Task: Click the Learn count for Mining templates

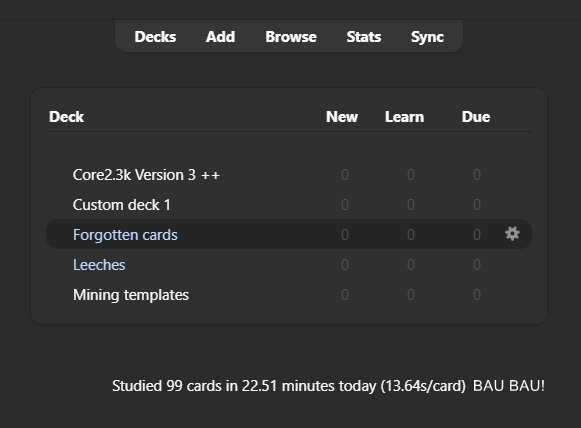Action: (411, 295)
